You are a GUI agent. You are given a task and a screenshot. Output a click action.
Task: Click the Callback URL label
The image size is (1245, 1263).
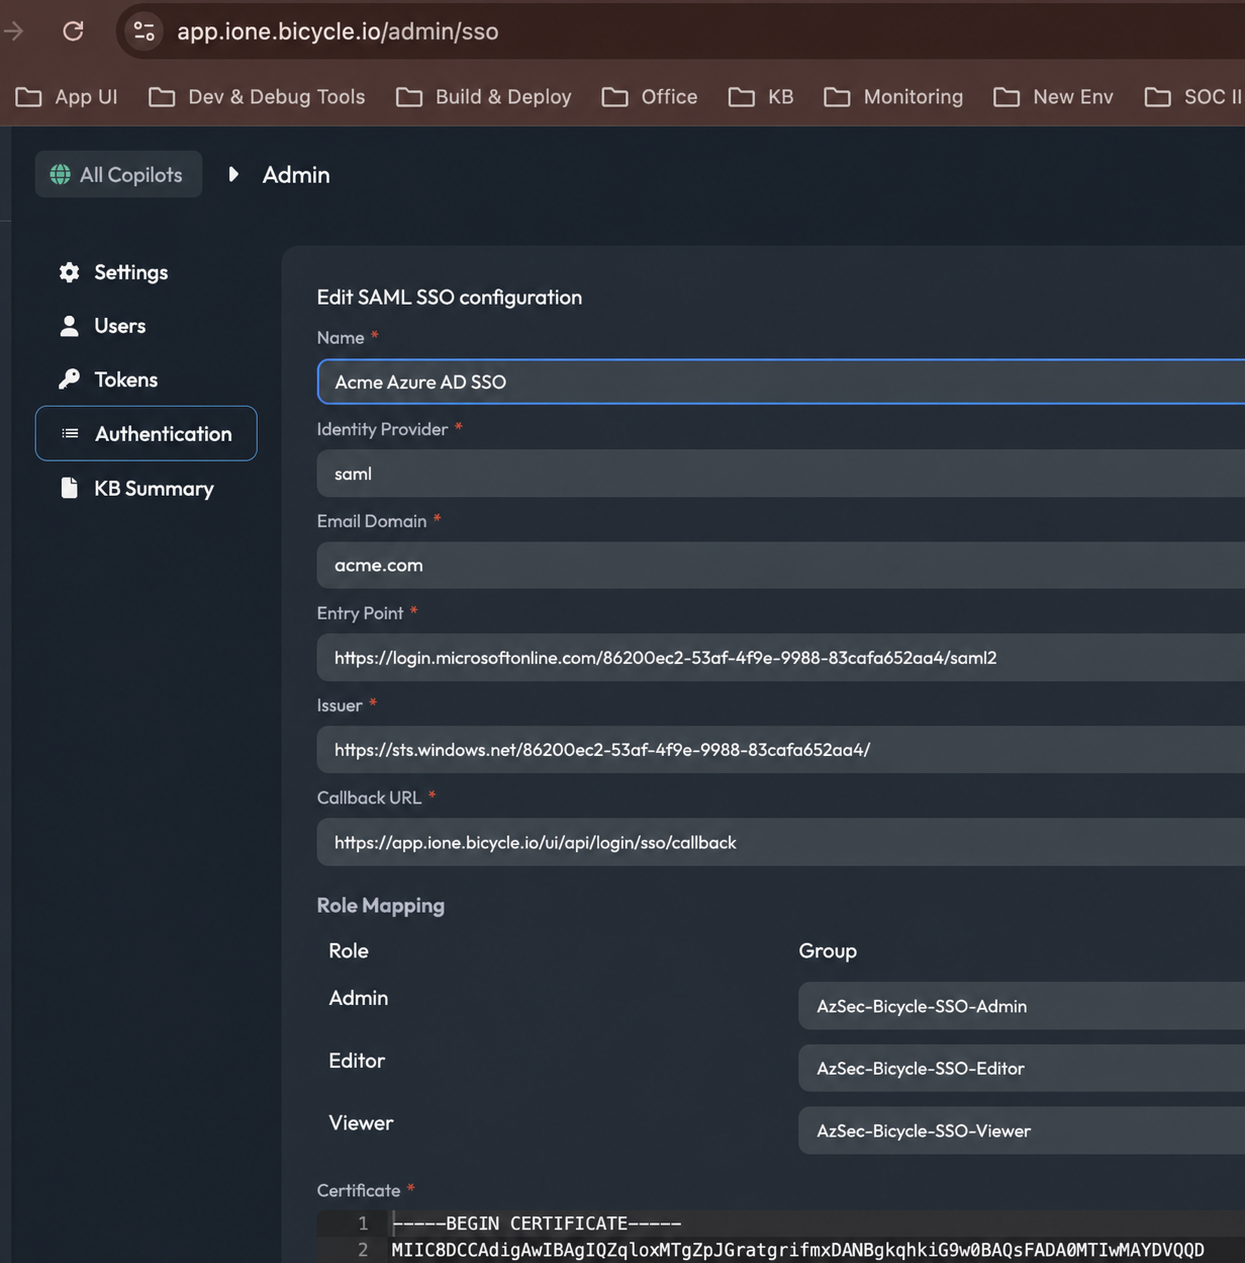click(369, 797)
